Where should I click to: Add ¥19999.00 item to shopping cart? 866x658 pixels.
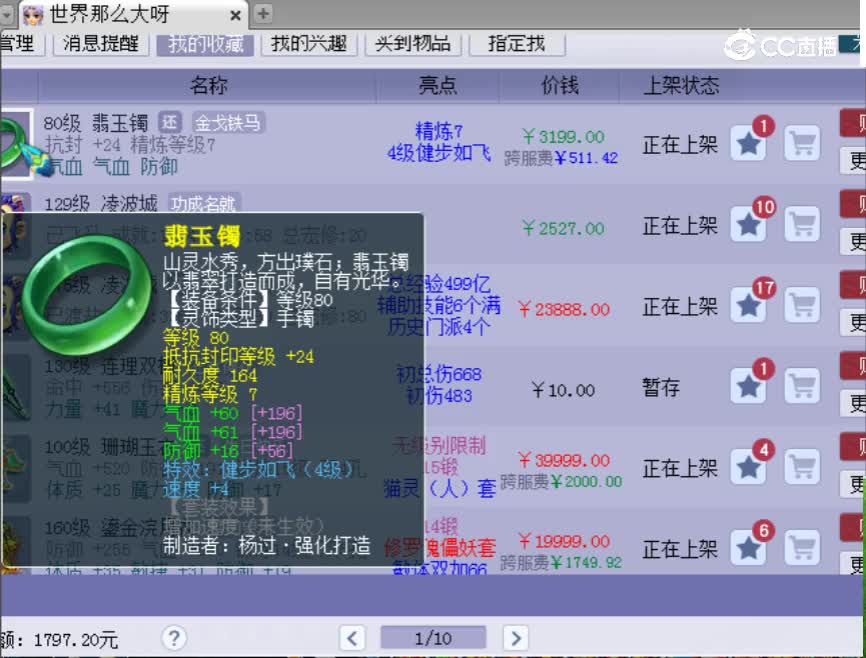coord(802,548)
